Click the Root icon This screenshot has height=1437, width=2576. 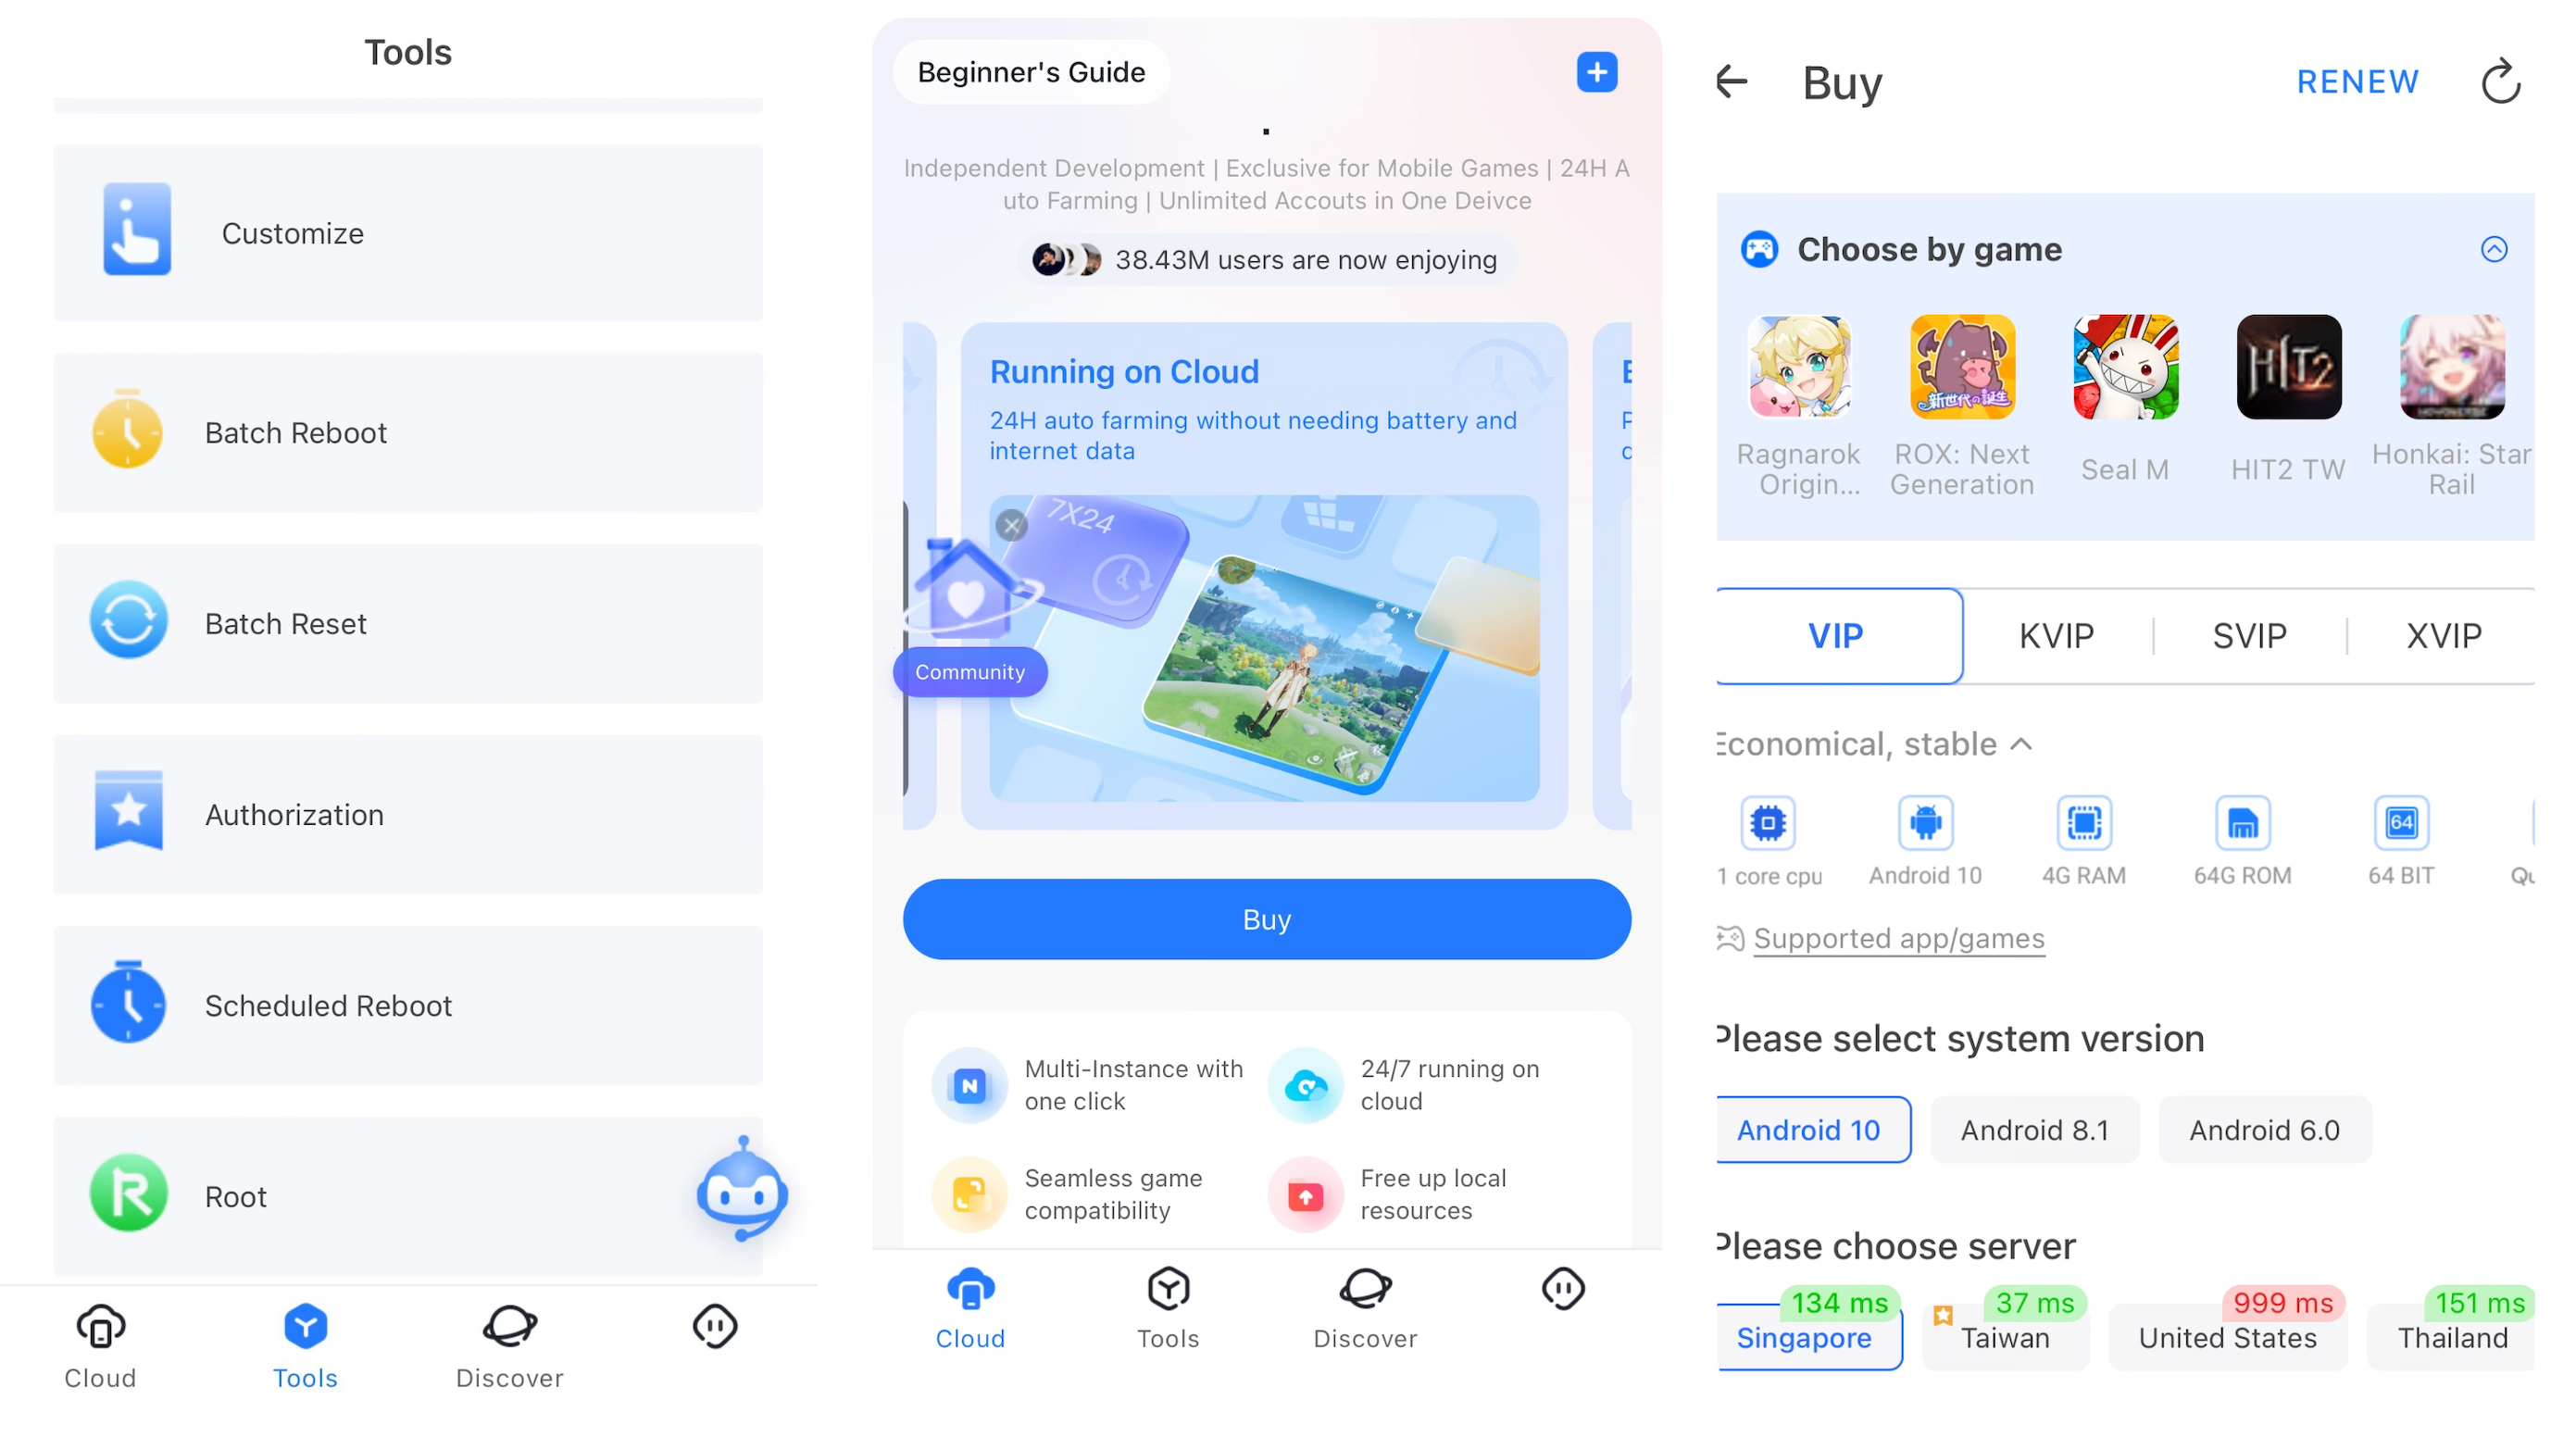[x=128, y=1194]
